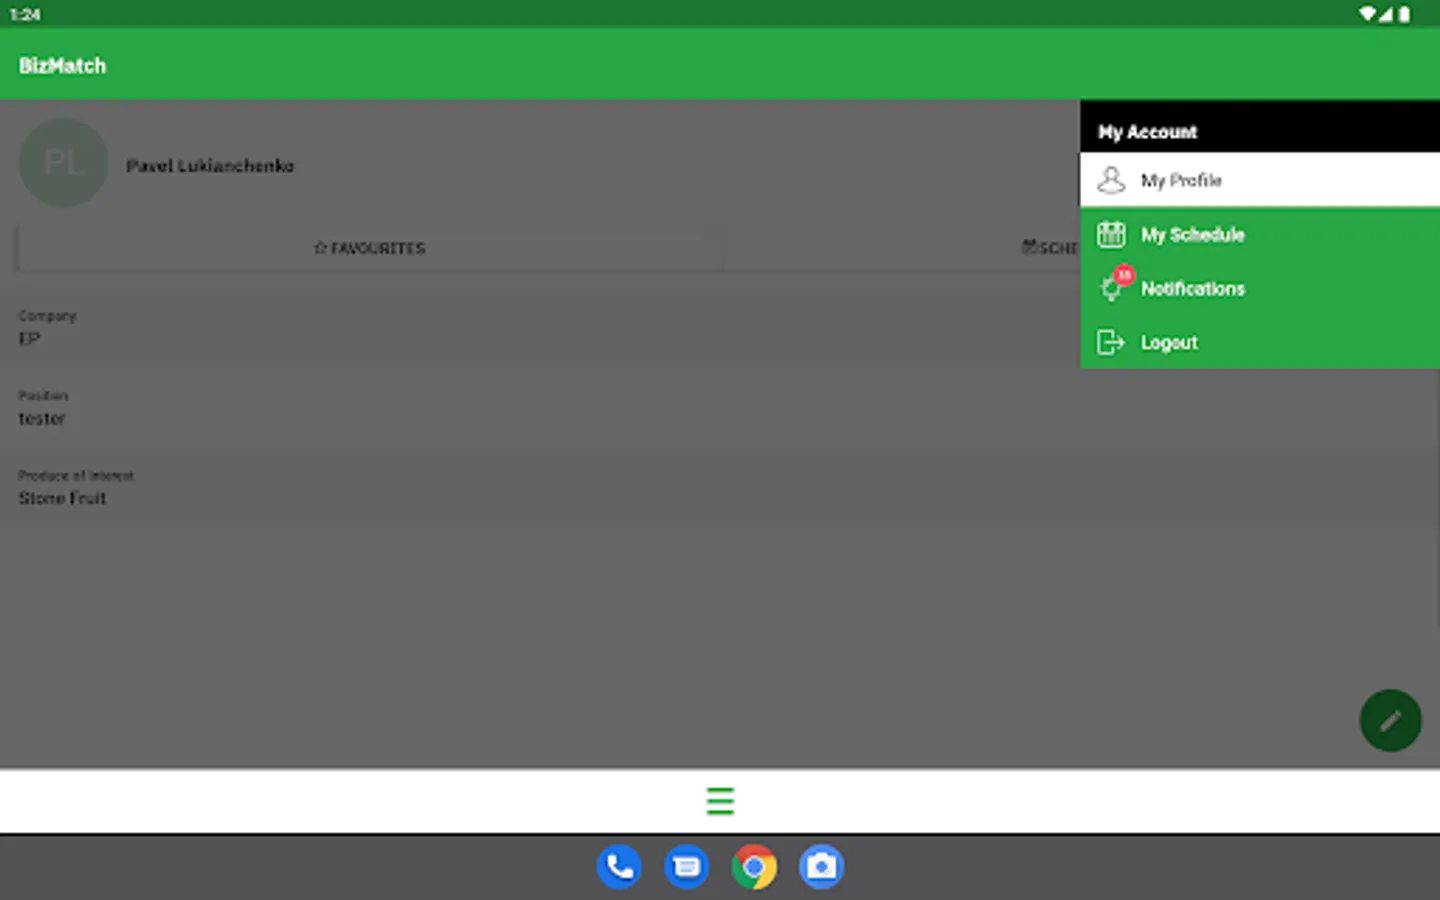The image size is (1440, 900).
Task: Open My Schedule menu entry
Action: click(1260, 234)
